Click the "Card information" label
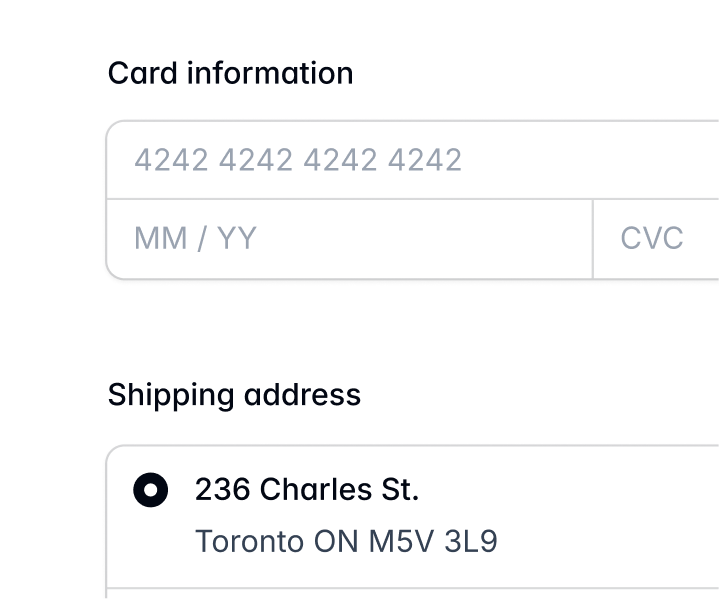 230,73
